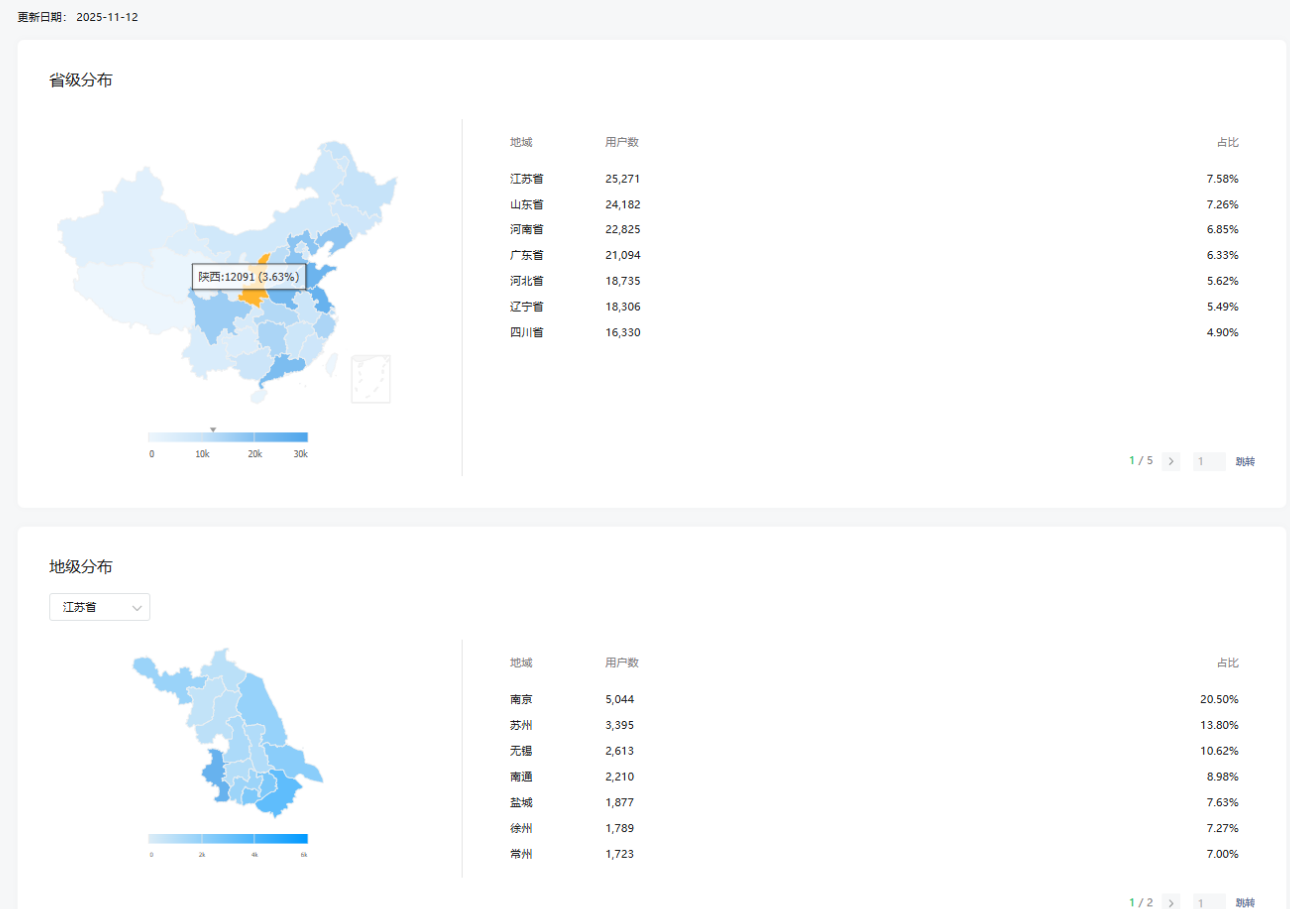Click city user count 3,395
Screen dimensions: 1290x909
(620, 725)
